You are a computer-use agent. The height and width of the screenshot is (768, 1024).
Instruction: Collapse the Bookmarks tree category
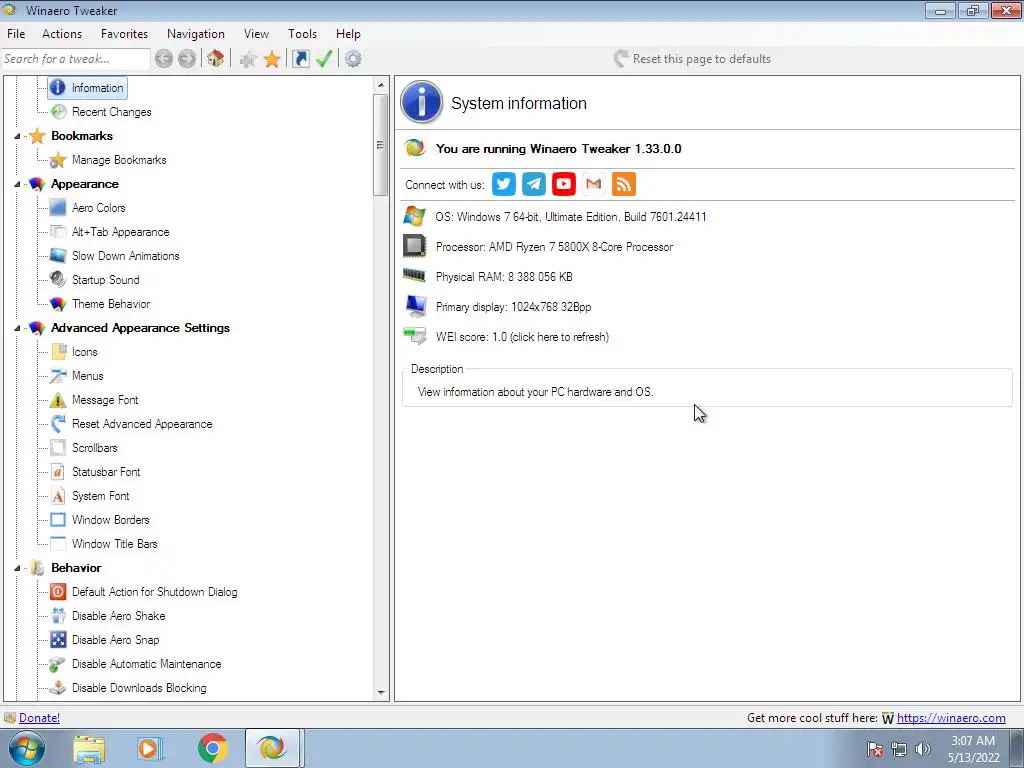pos(18,136)
